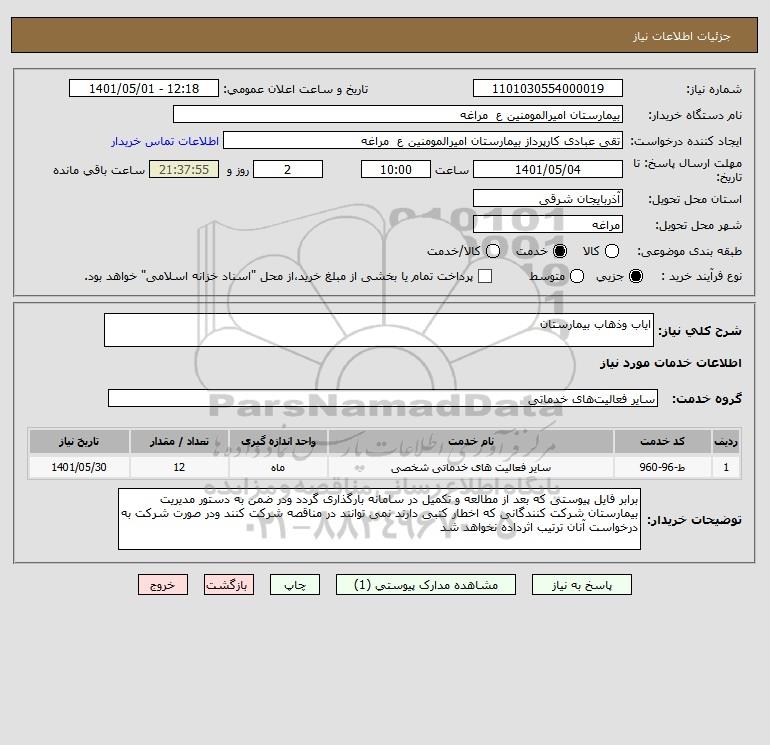The image size is (770, 745).
Task: Open buyer contact information link
Action: click(x=165, y=141)
